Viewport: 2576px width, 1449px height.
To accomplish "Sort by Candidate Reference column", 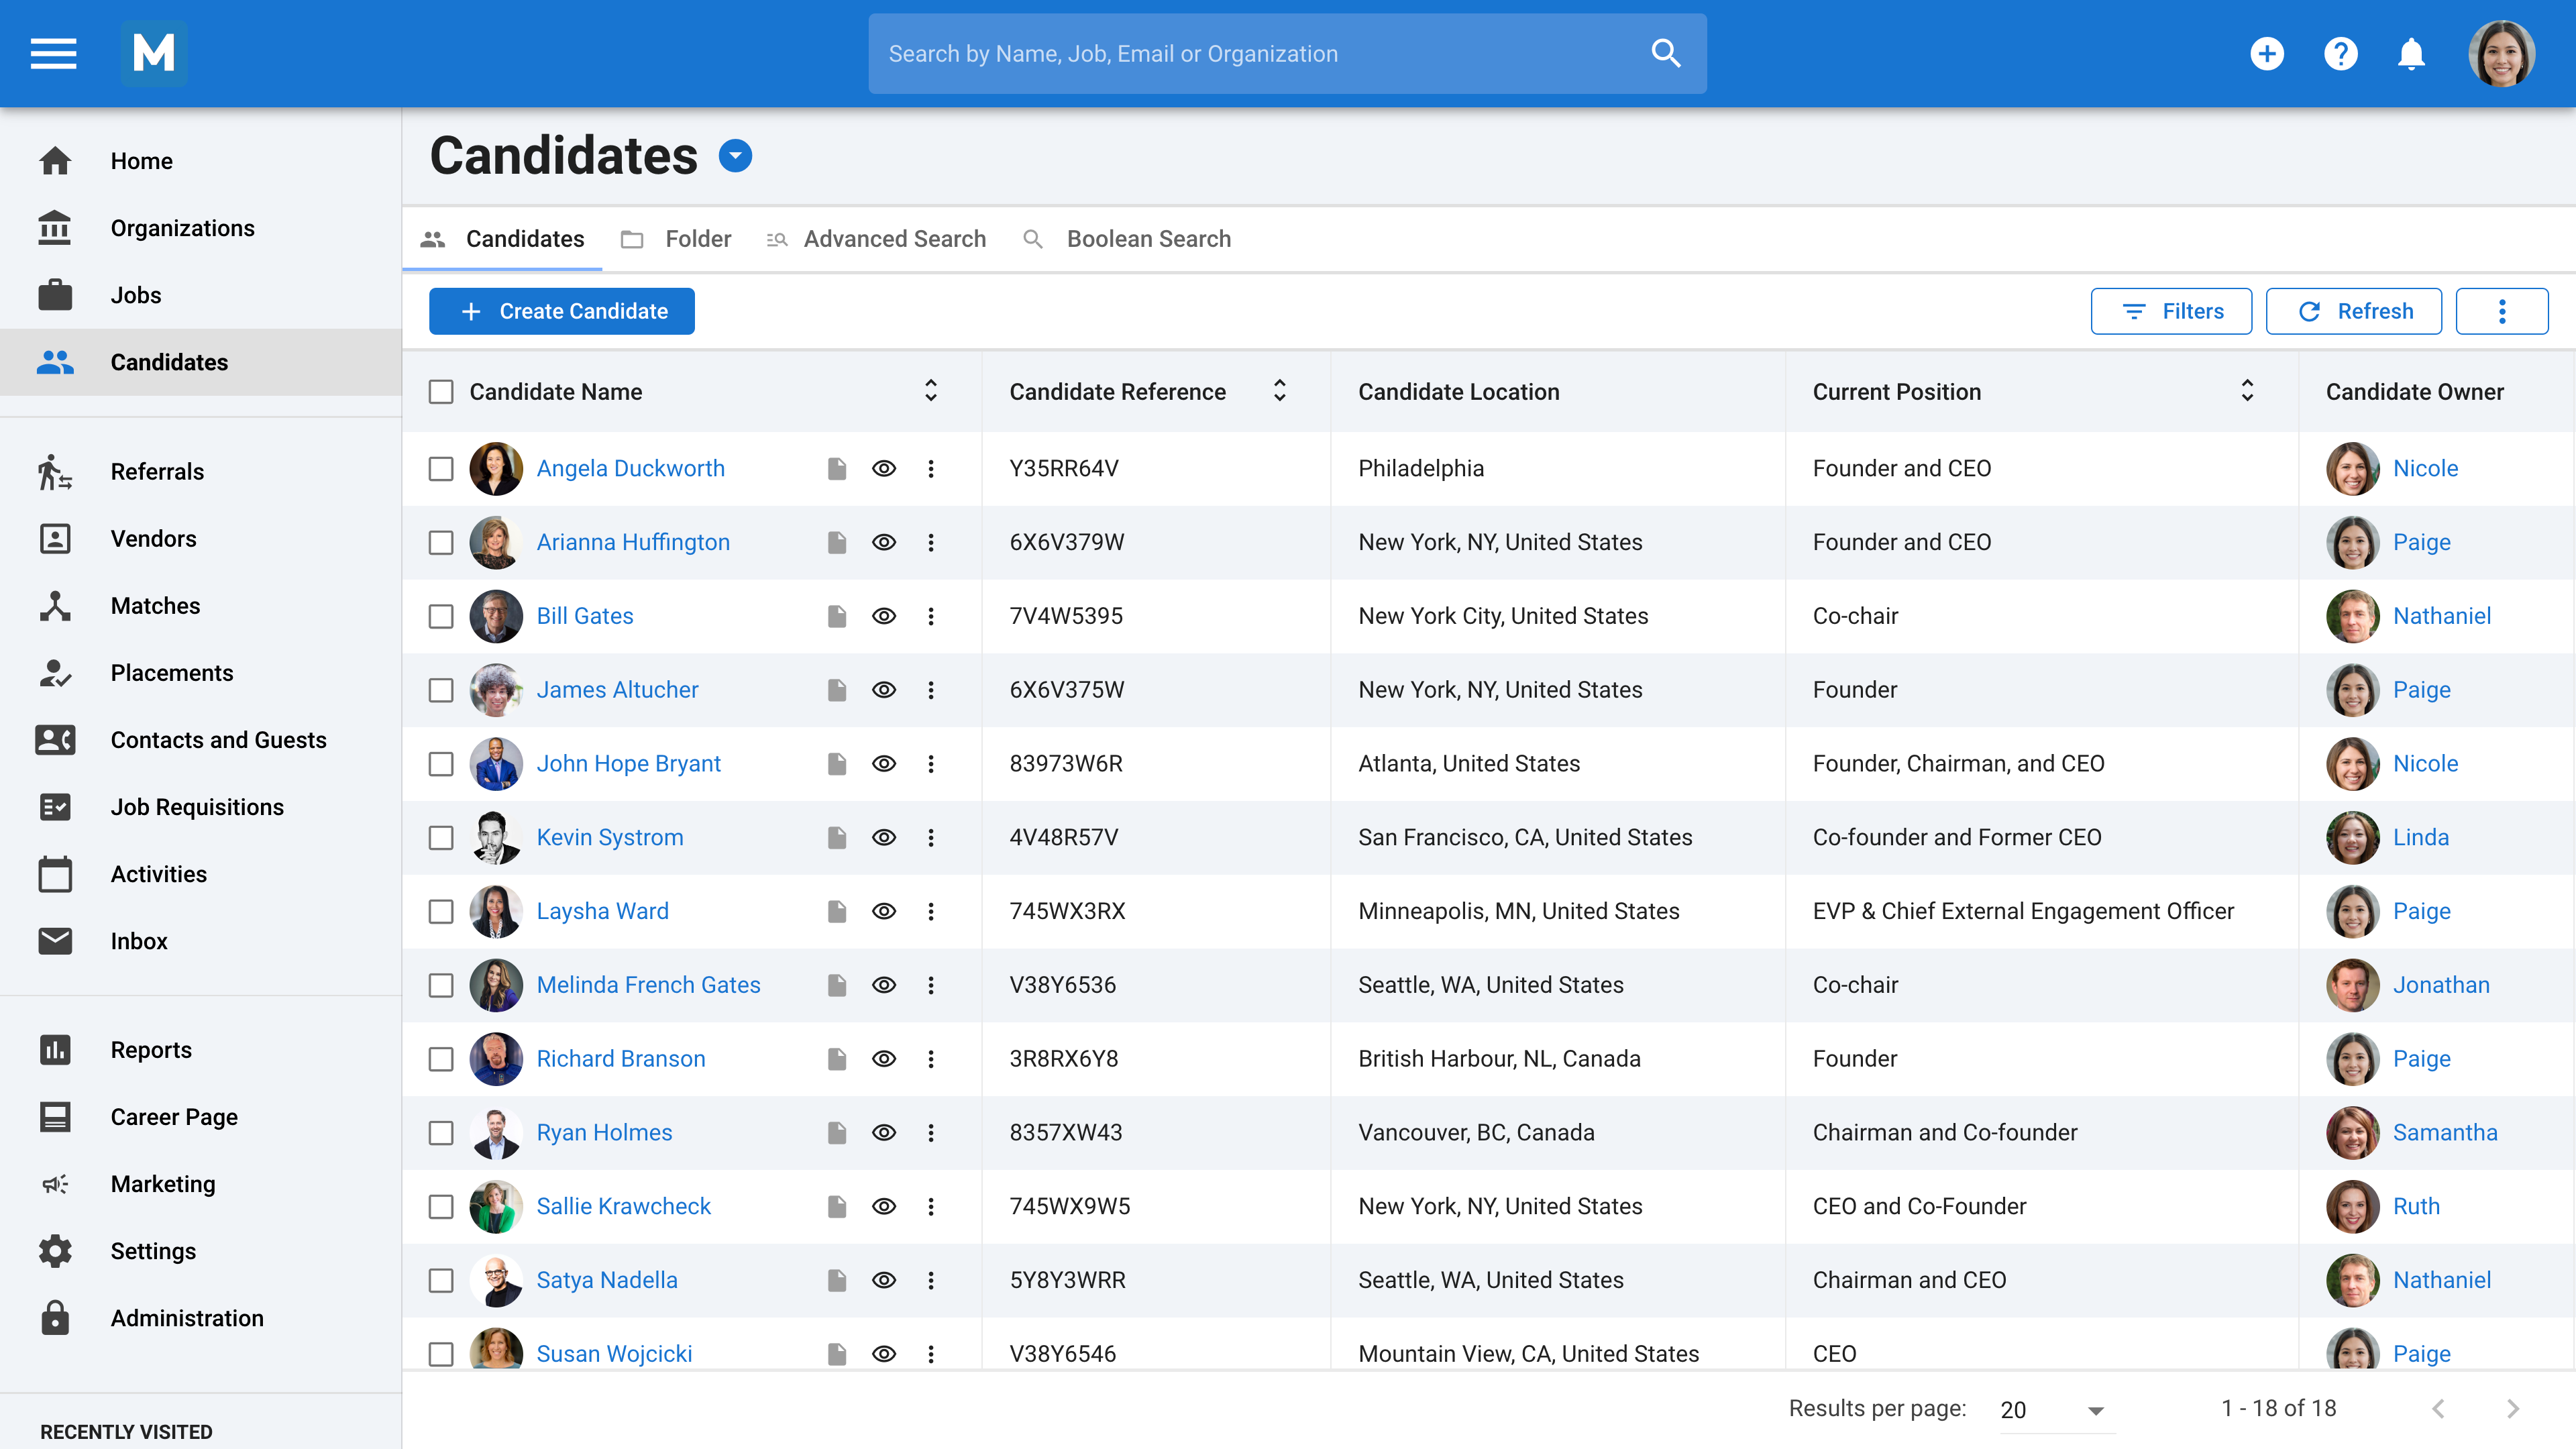I will 1279,391.
